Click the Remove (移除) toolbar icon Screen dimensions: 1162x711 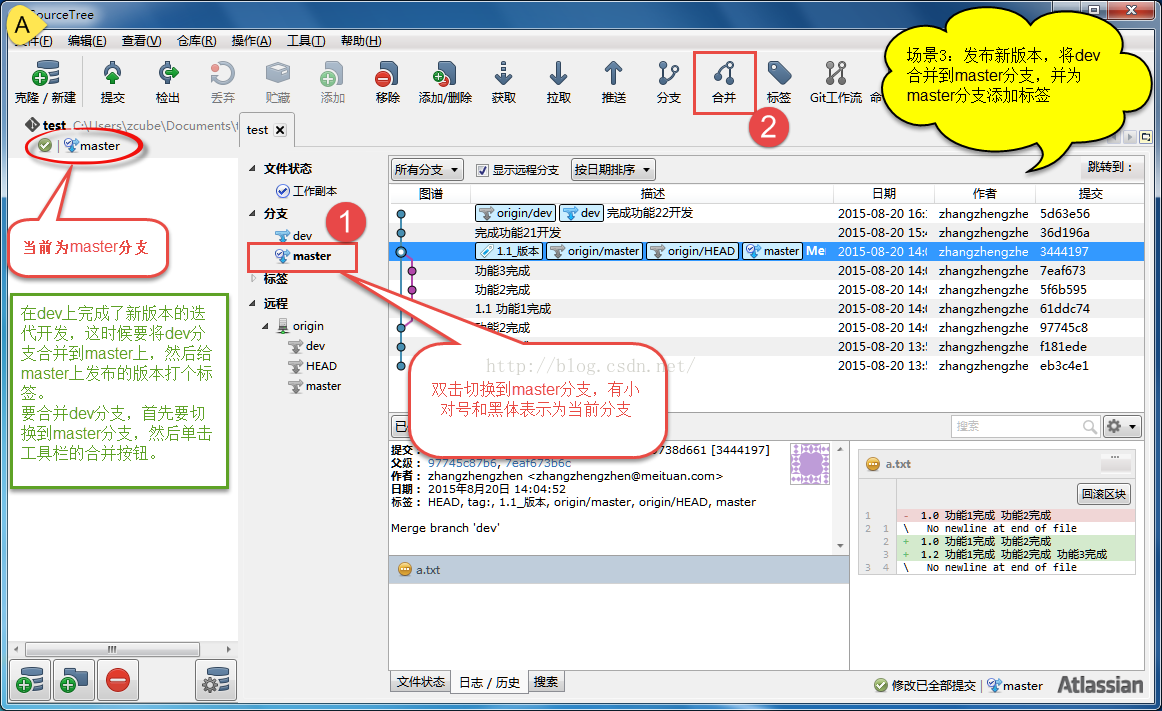pyautogui.click(x=387, y=82)
